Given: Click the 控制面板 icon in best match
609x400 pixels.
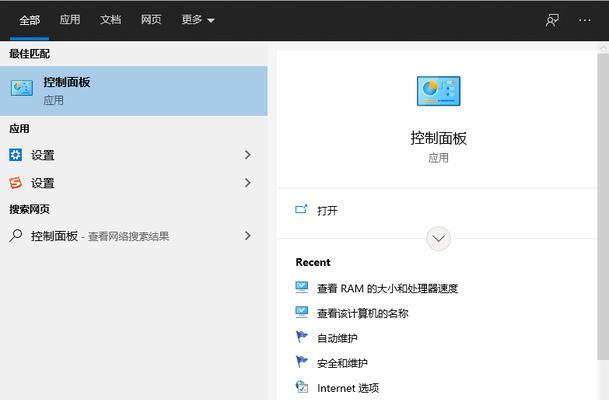Looking at the screenshot, I should point(22,88).
